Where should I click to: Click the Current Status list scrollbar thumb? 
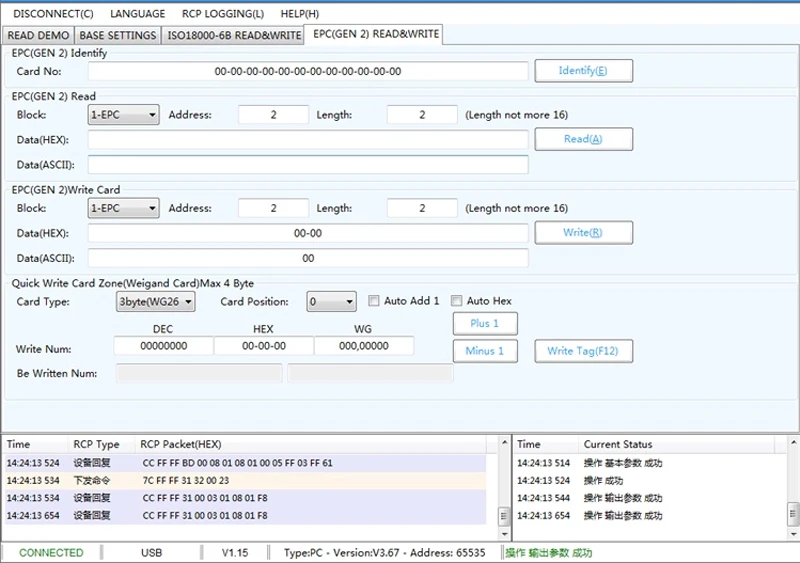pyautogui.click(x=793, y=513)
